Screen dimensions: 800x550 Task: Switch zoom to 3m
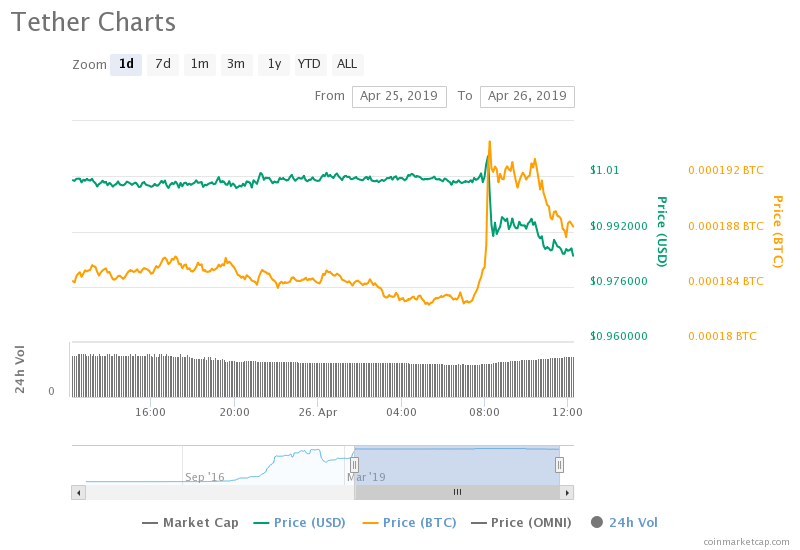click(x=236, y=65)
